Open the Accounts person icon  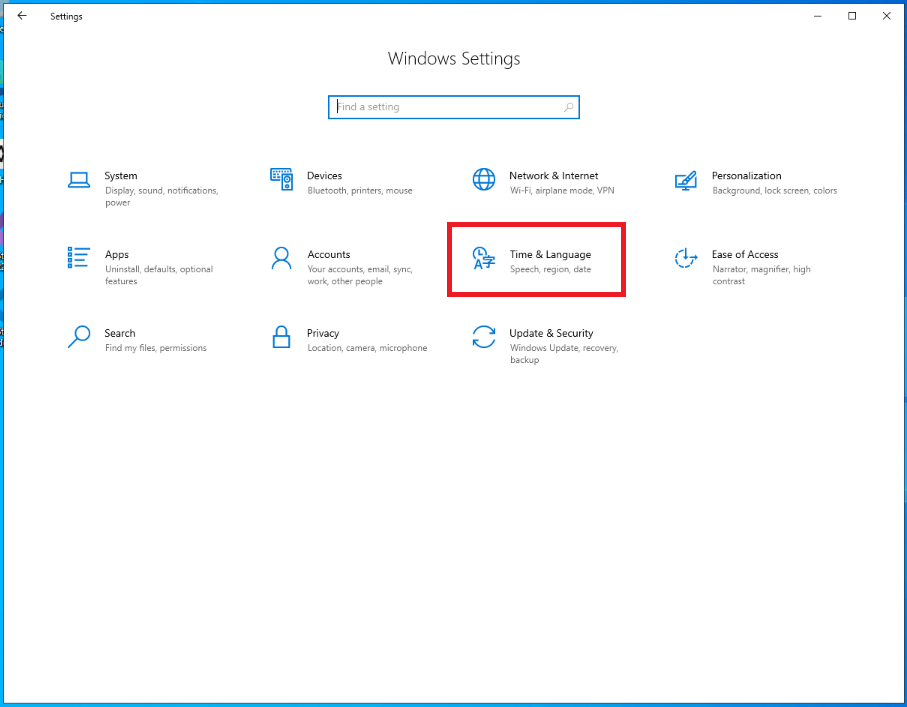[x=281, y=258]
